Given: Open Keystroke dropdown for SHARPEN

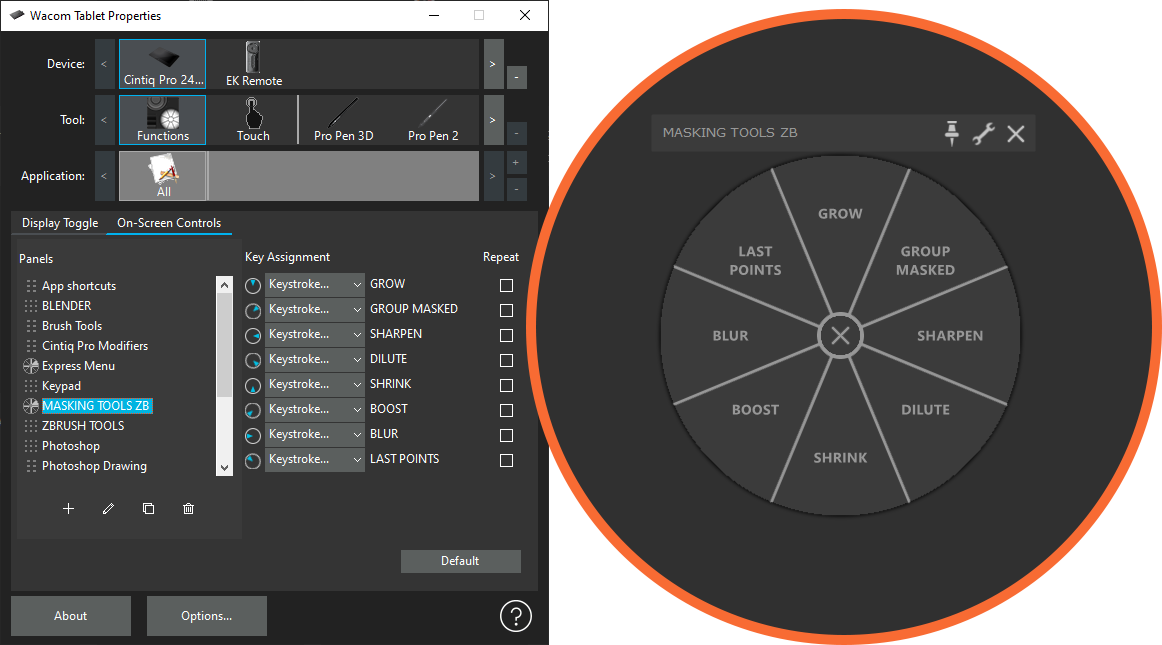Looking at the screenshot, I should [315, 334].
